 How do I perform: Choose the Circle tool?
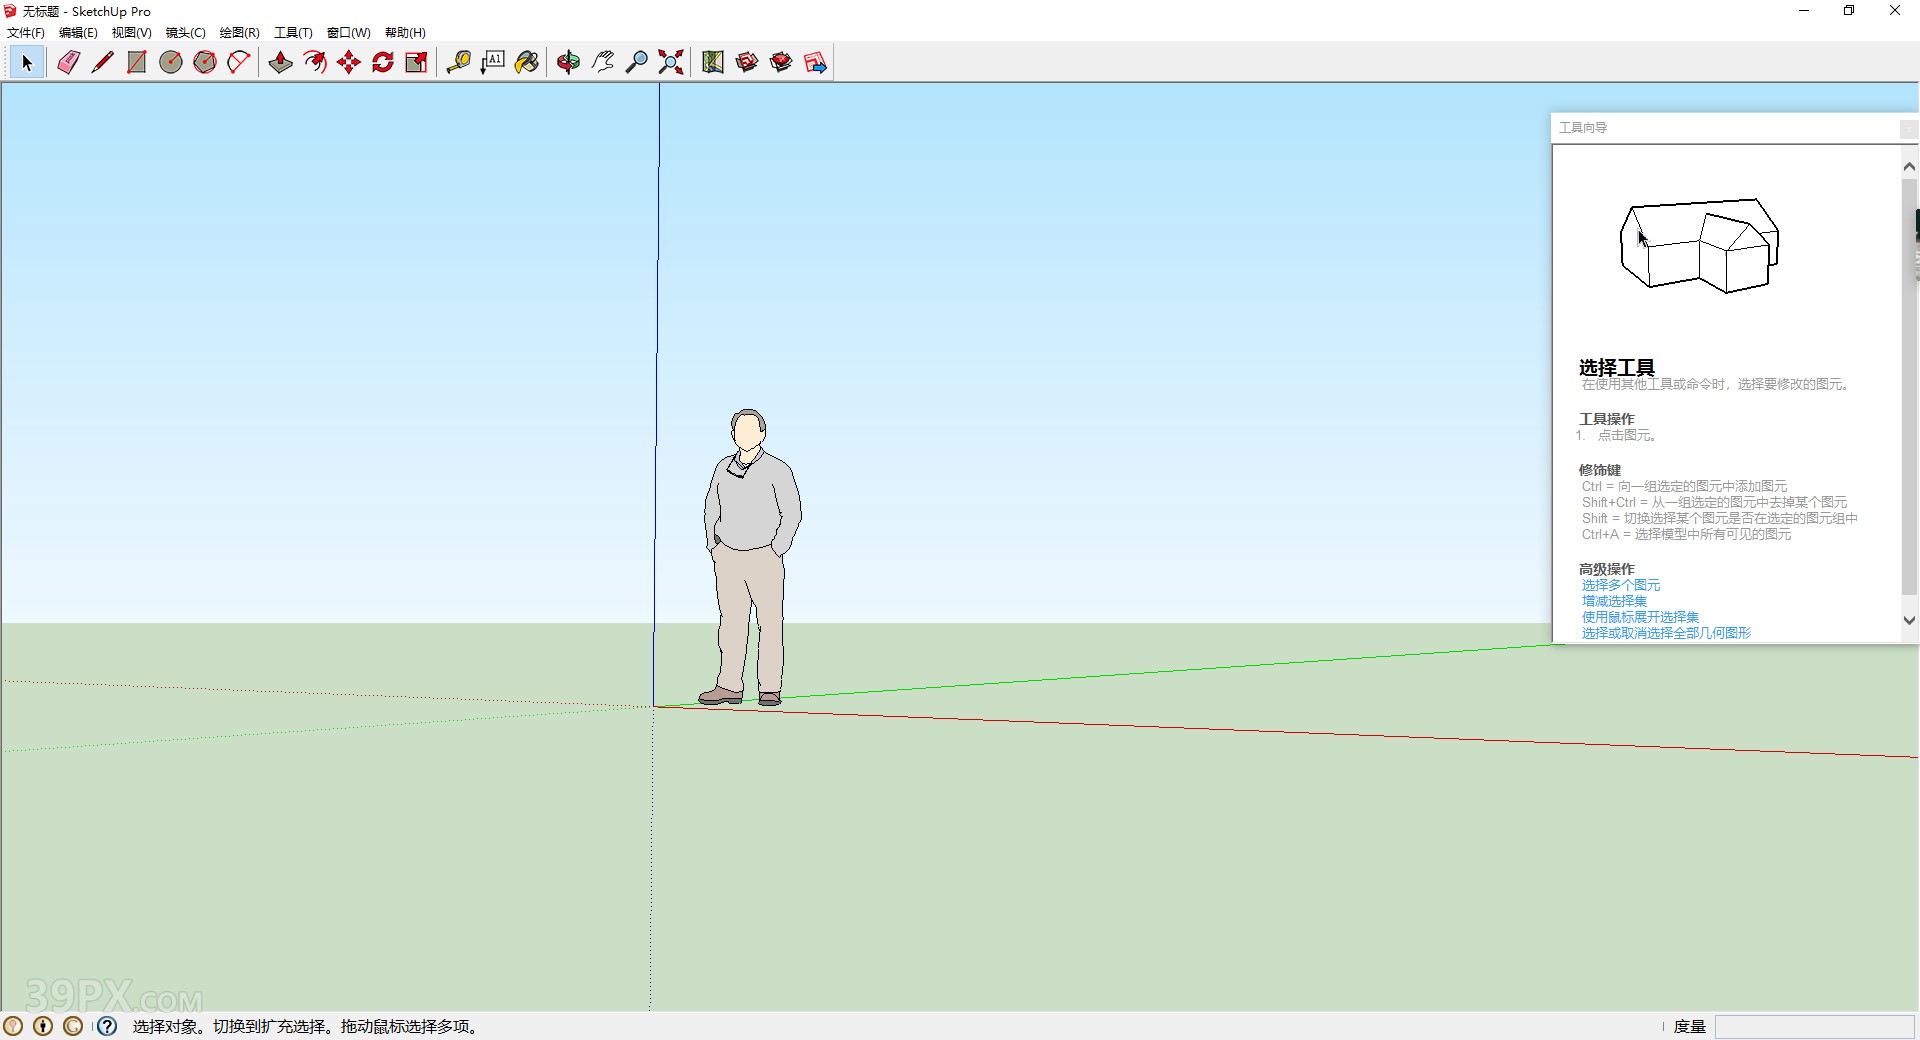click(170, 62)
